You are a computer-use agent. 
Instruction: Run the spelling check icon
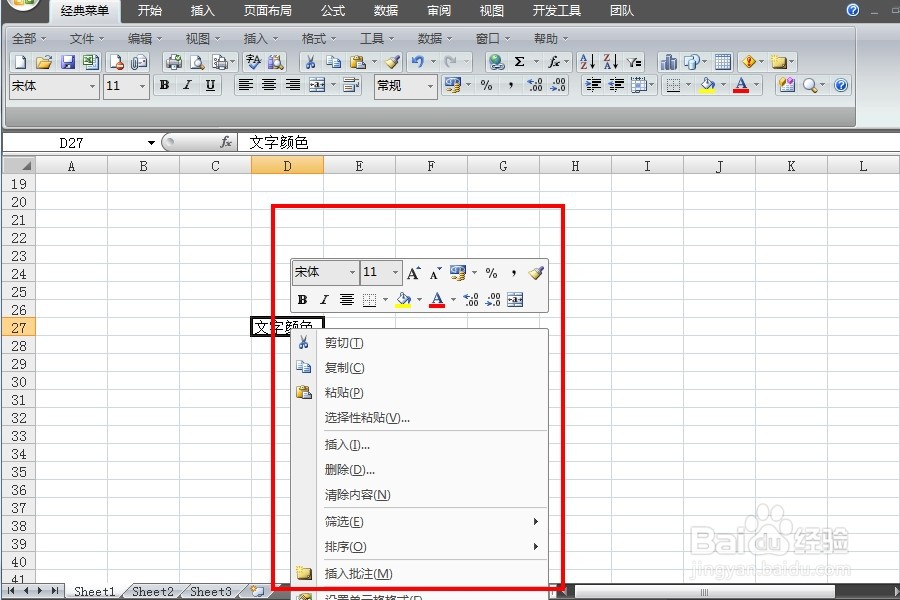tap(253, 61)
